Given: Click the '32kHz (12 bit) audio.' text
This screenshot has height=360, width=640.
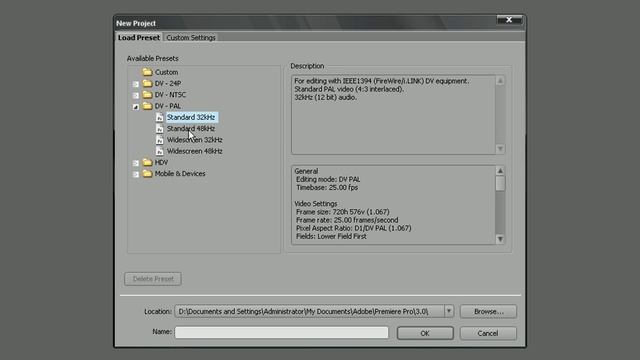Looking at the screenshot, I should pyautogui.click(x=325, y=98).
